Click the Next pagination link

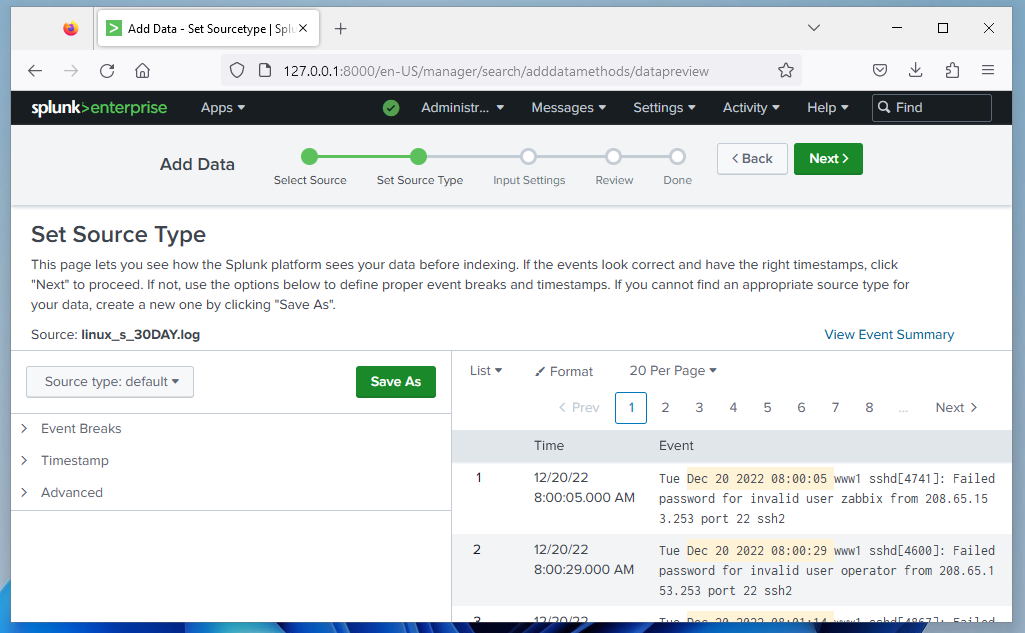tap(956, 408)
